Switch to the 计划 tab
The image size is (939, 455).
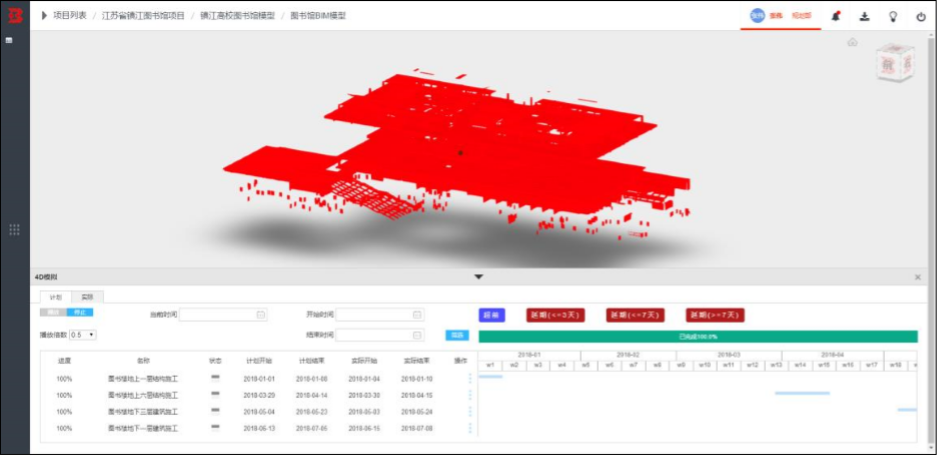click(56, 297)
